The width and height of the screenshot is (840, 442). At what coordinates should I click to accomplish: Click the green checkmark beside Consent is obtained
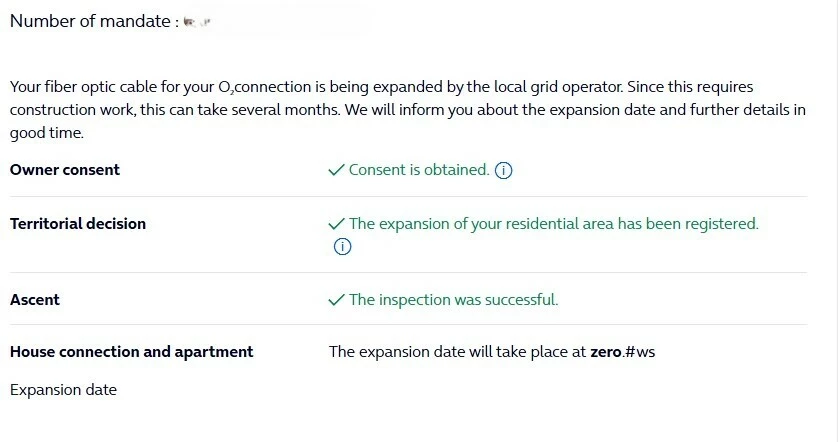[336, 170]
